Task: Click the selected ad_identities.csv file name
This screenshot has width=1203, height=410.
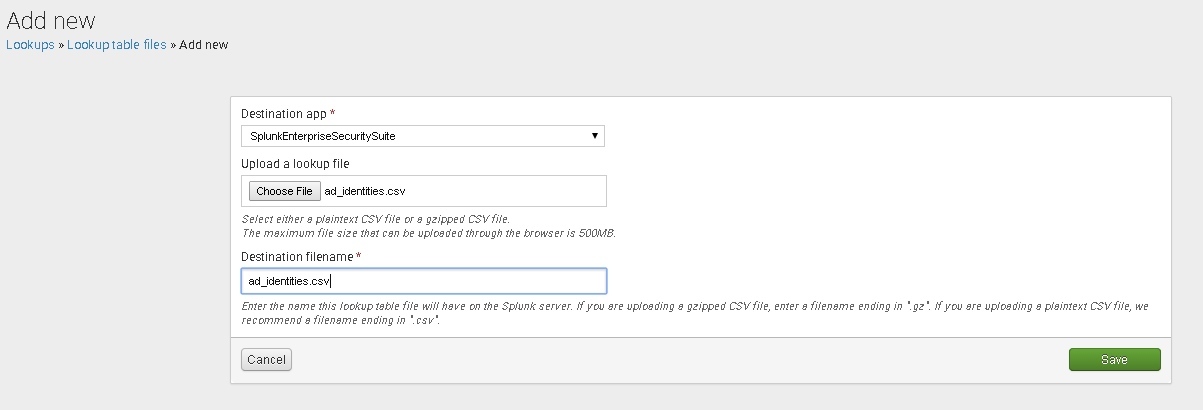Action: tap(365, 191)
